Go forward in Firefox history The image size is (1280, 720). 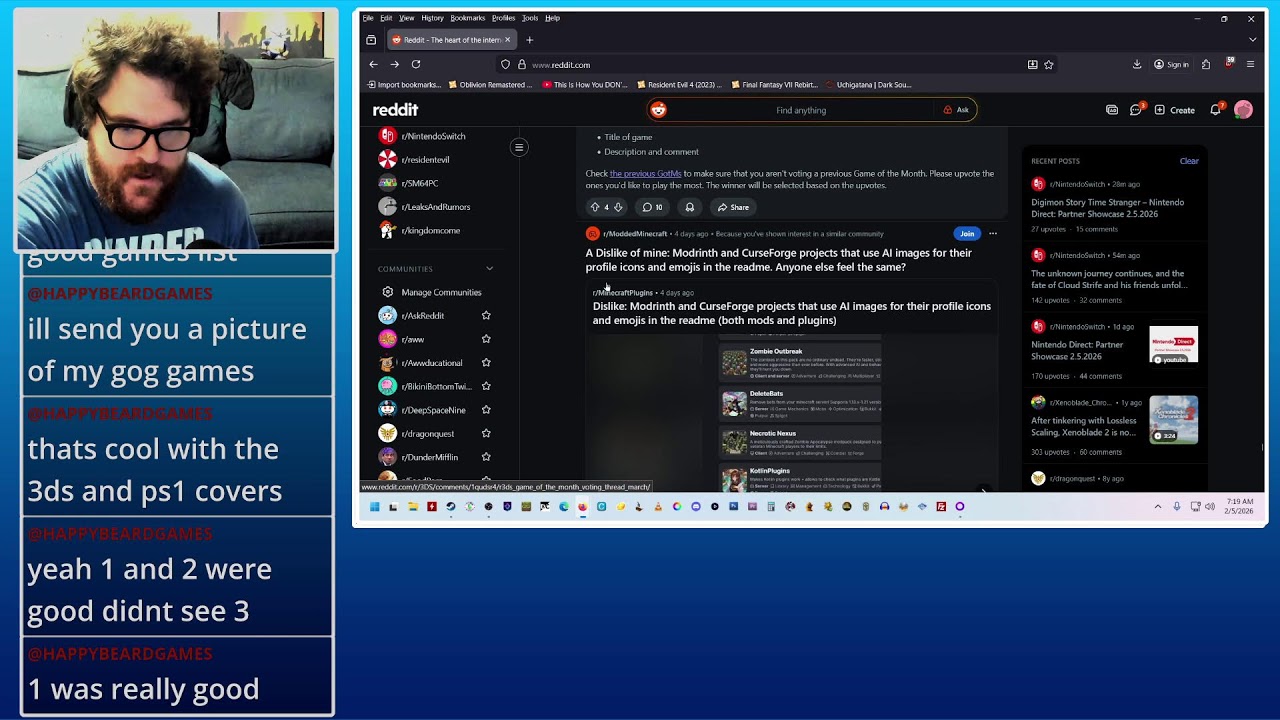pyautogui.click(x=395, y=64)
